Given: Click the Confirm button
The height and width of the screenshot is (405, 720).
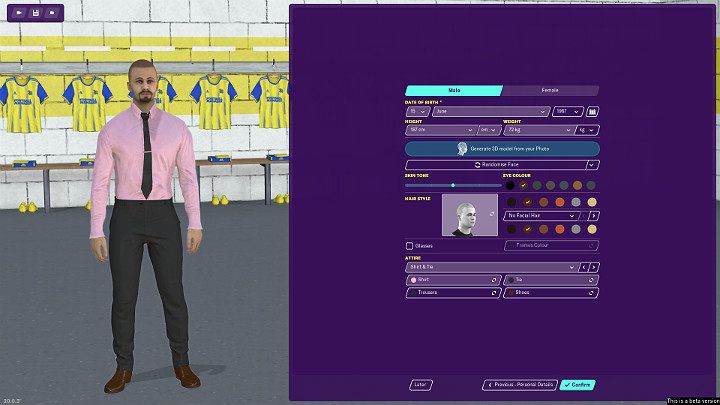Looking at the screenshot, I should (x=577, y=385).
